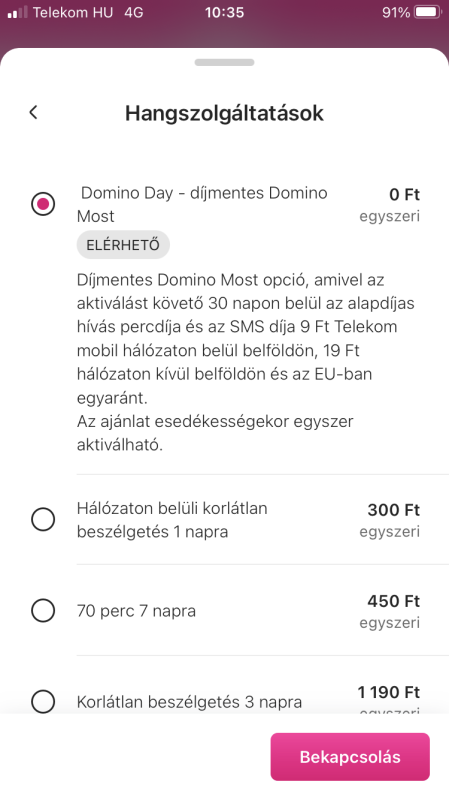This screenshot has height=800, width=449.
Task: Tap the 300 Ft price label
Action: [x=393, y=510]
